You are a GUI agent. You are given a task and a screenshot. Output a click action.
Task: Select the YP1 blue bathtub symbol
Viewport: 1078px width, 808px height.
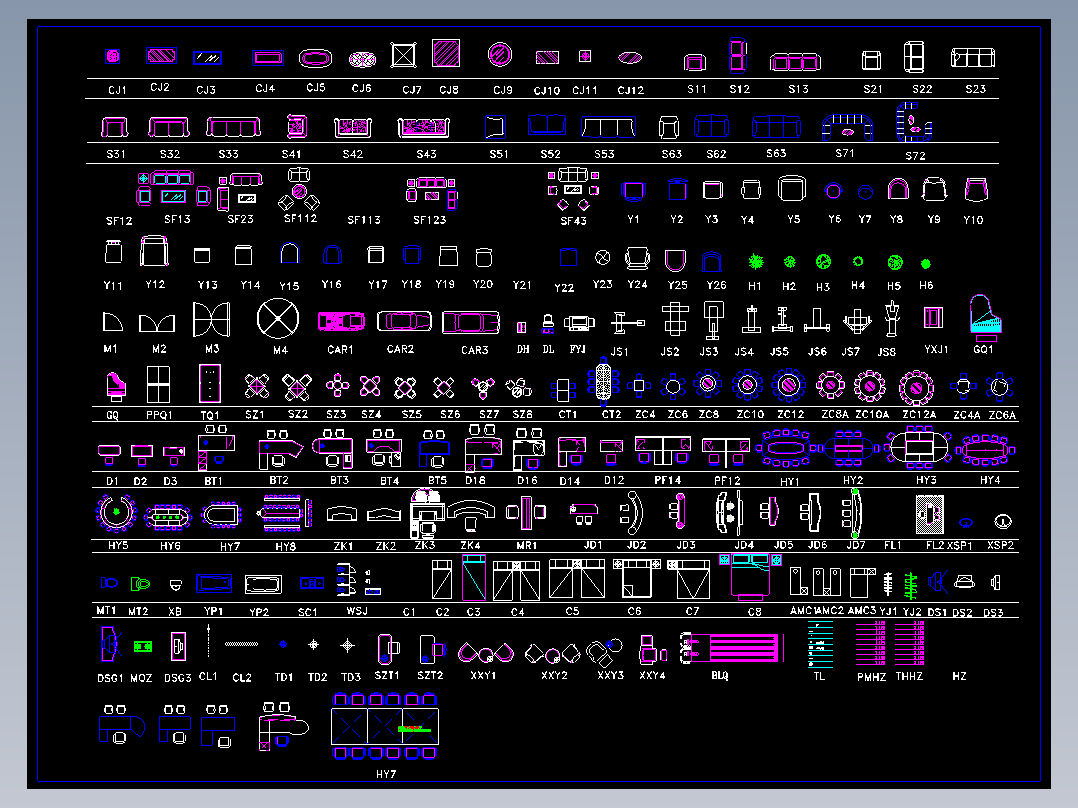pos(214,584)
